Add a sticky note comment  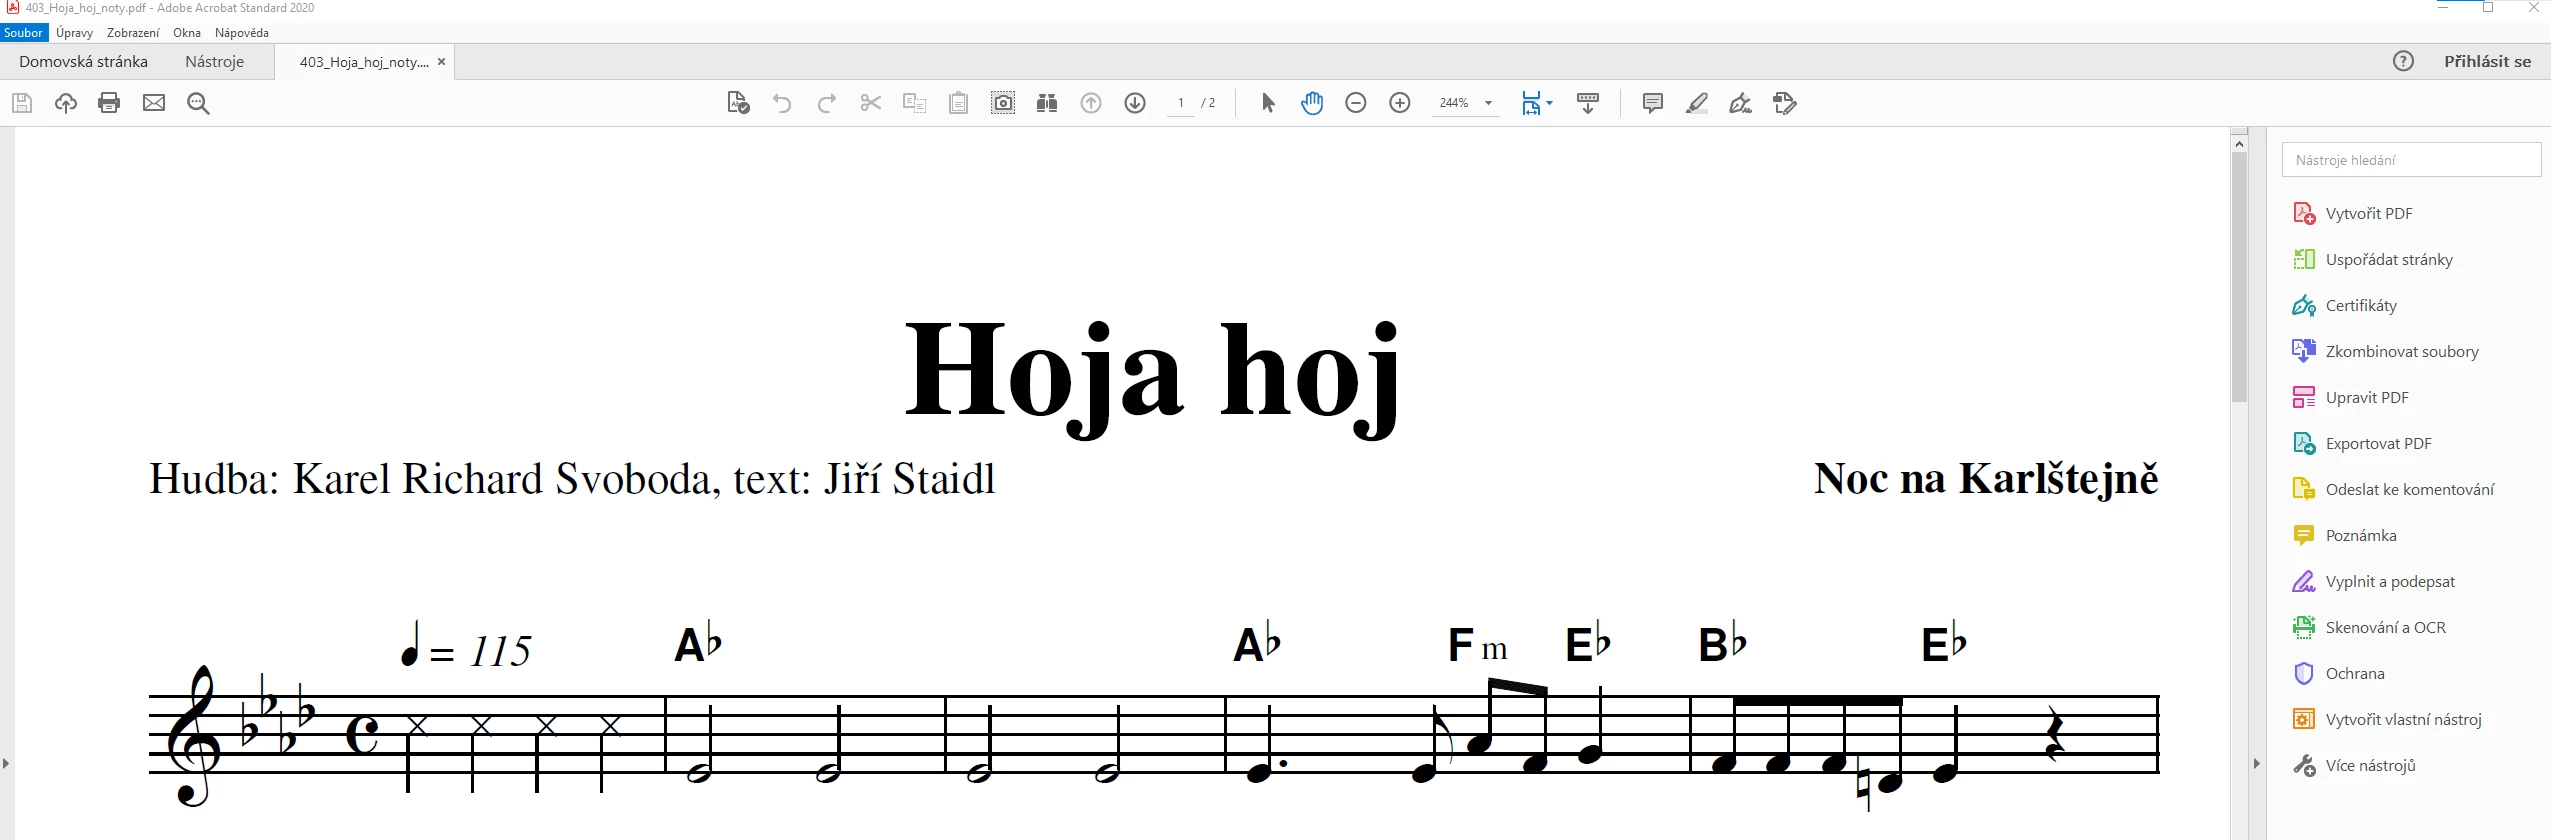(x=1653, y=103)
